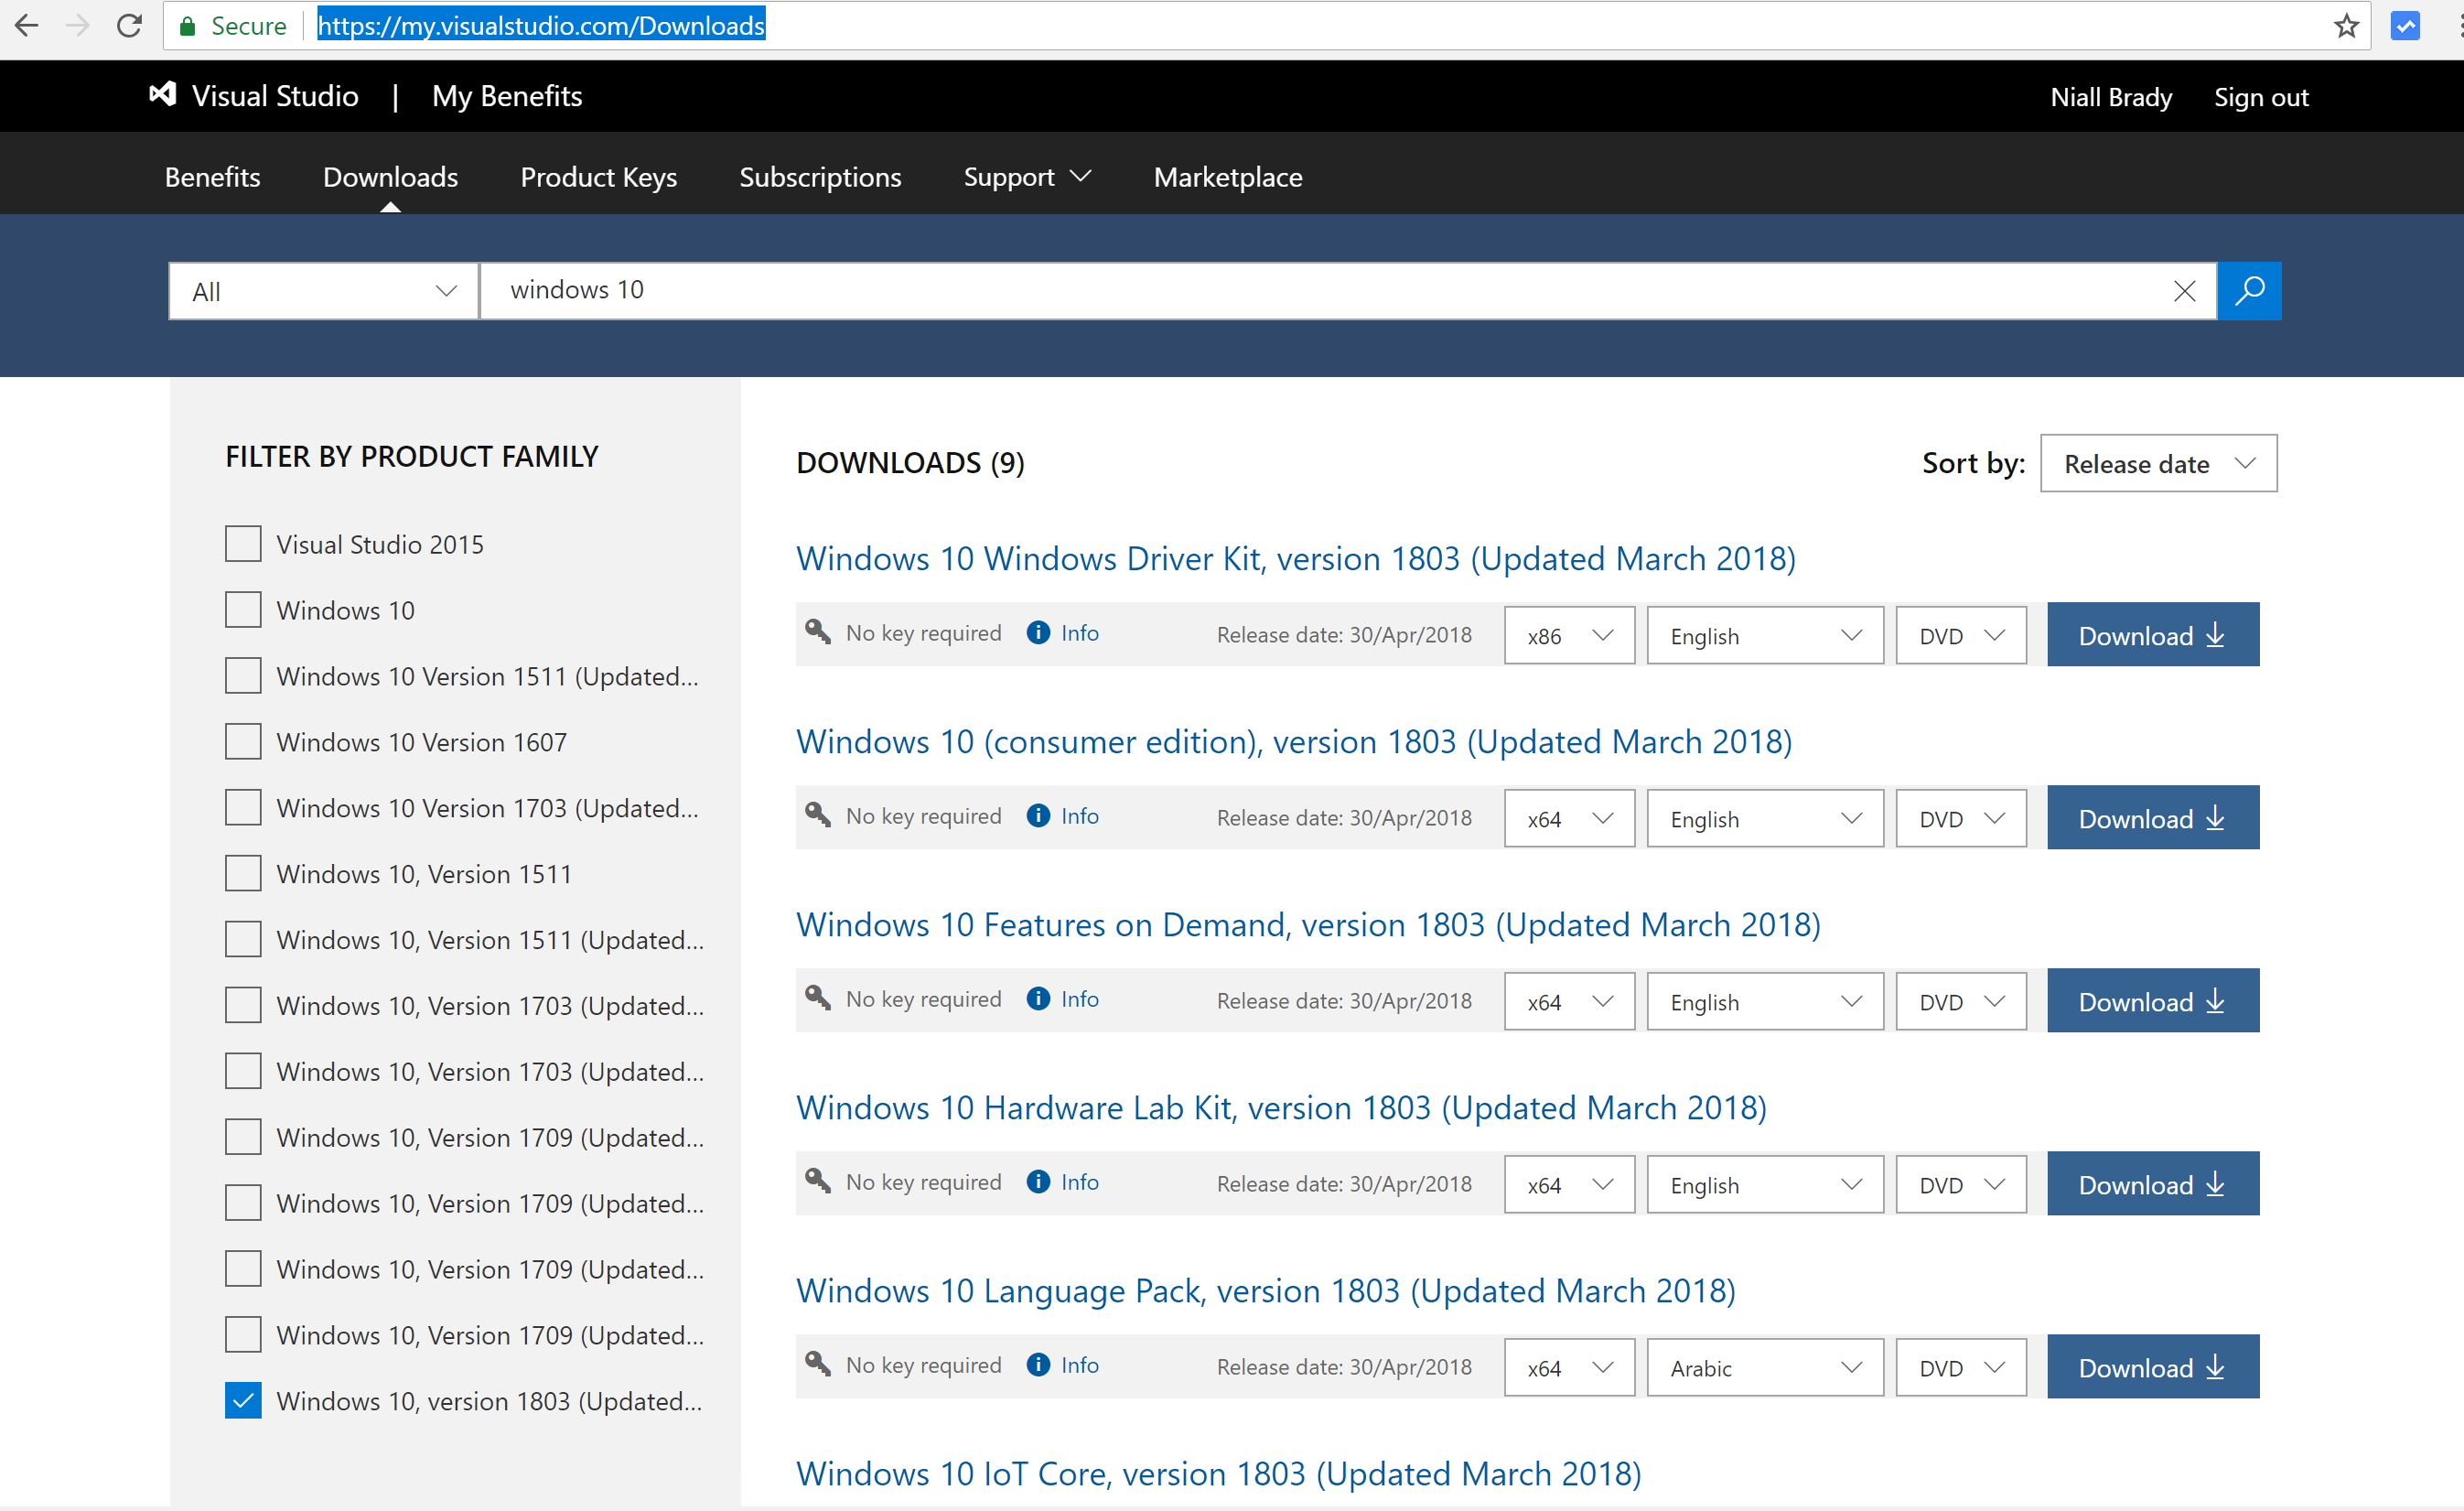The height and width of the screenshot is (1511, 2464).
Task: Open the Marketplace tab
Action: [1228, 177]
